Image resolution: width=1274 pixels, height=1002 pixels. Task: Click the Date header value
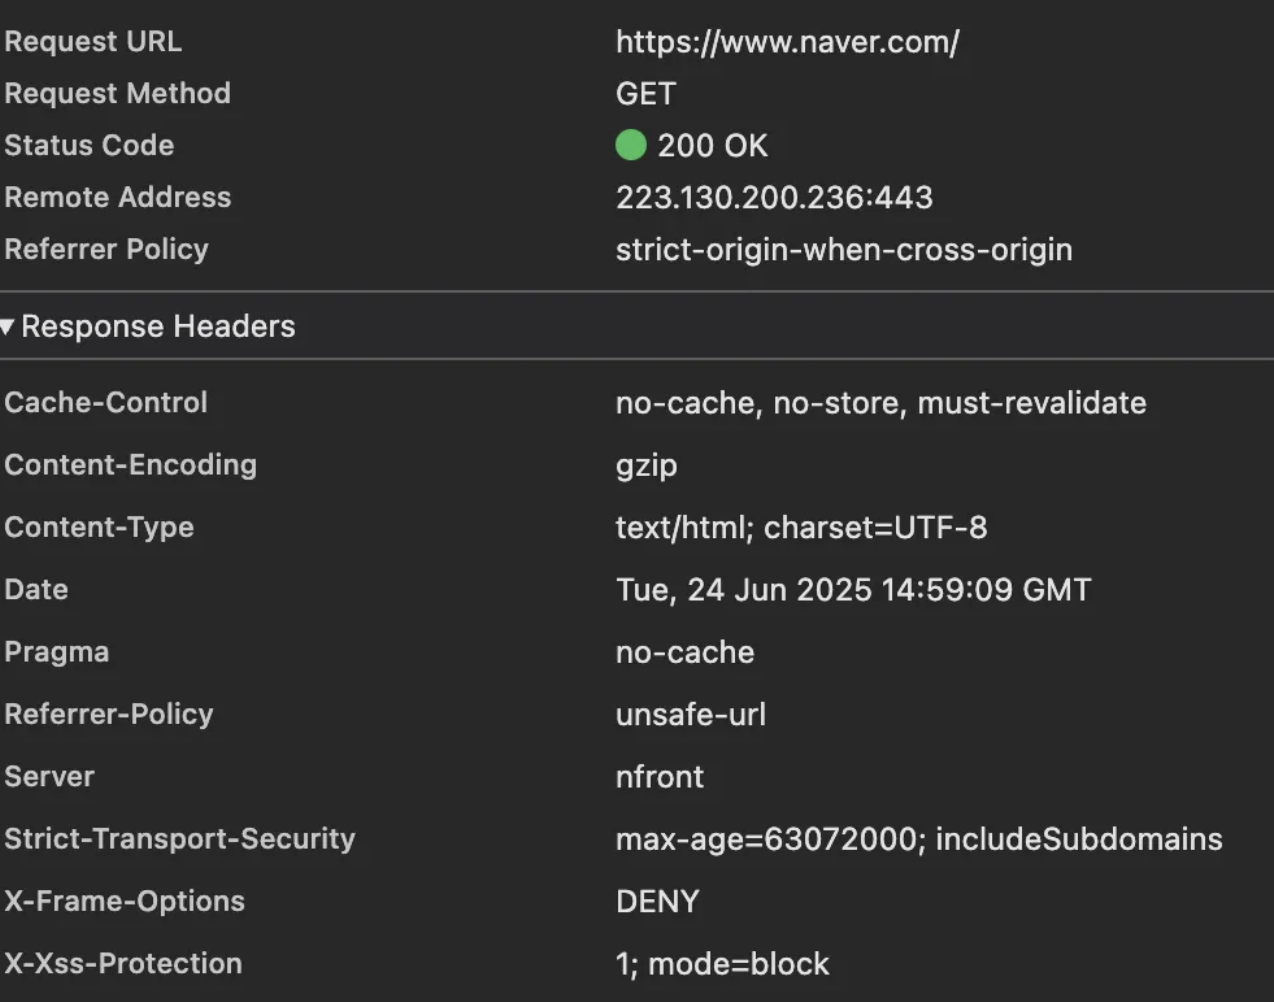853,590
